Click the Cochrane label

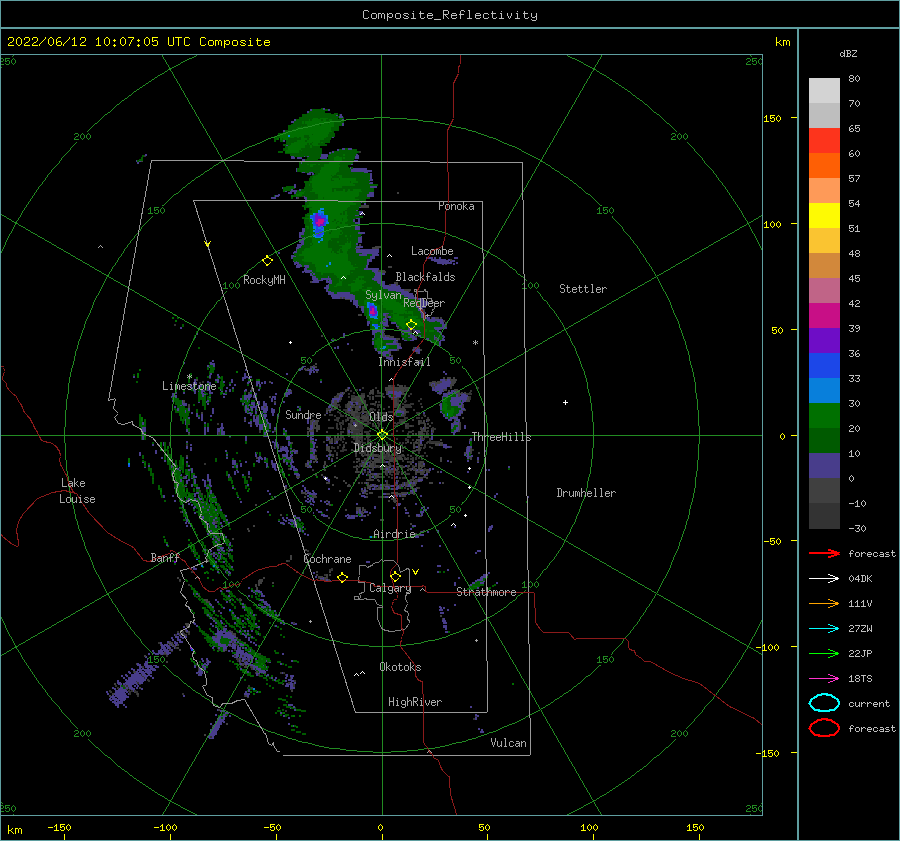(327, 559)
